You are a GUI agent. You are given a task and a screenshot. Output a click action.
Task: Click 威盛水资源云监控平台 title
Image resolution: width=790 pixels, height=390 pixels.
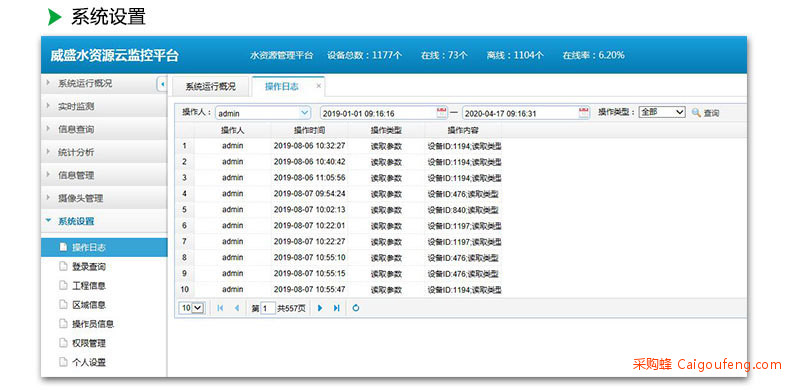tap(114, 55)
